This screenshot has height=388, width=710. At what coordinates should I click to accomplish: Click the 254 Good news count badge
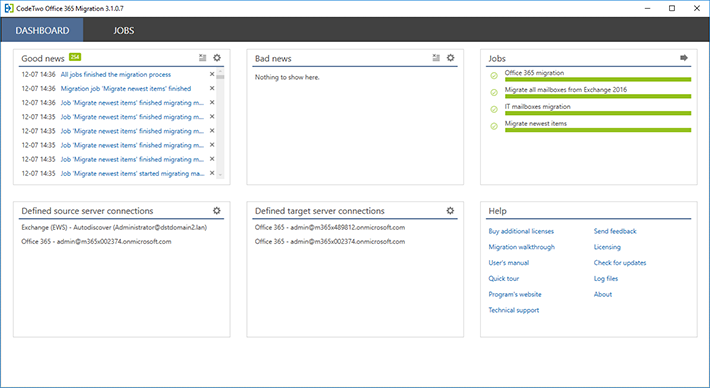tap(75, 57)
